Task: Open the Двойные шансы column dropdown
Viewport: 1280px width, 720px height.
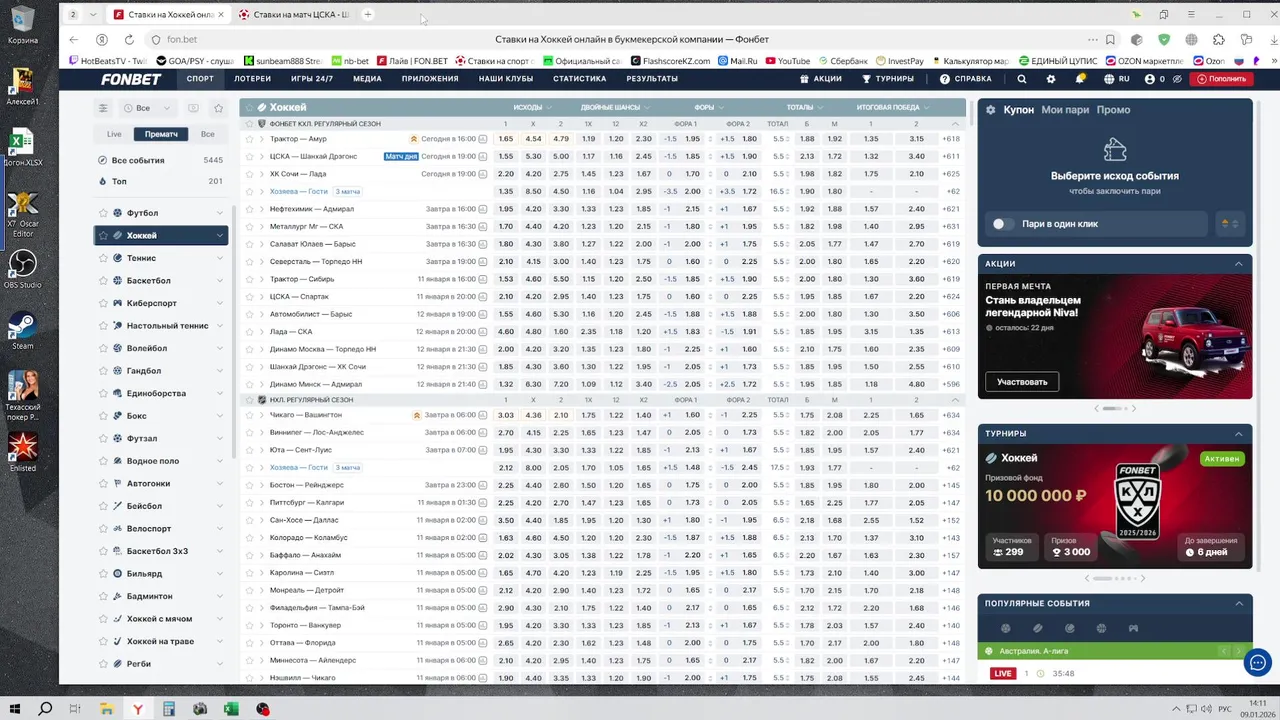Action: 615,107
